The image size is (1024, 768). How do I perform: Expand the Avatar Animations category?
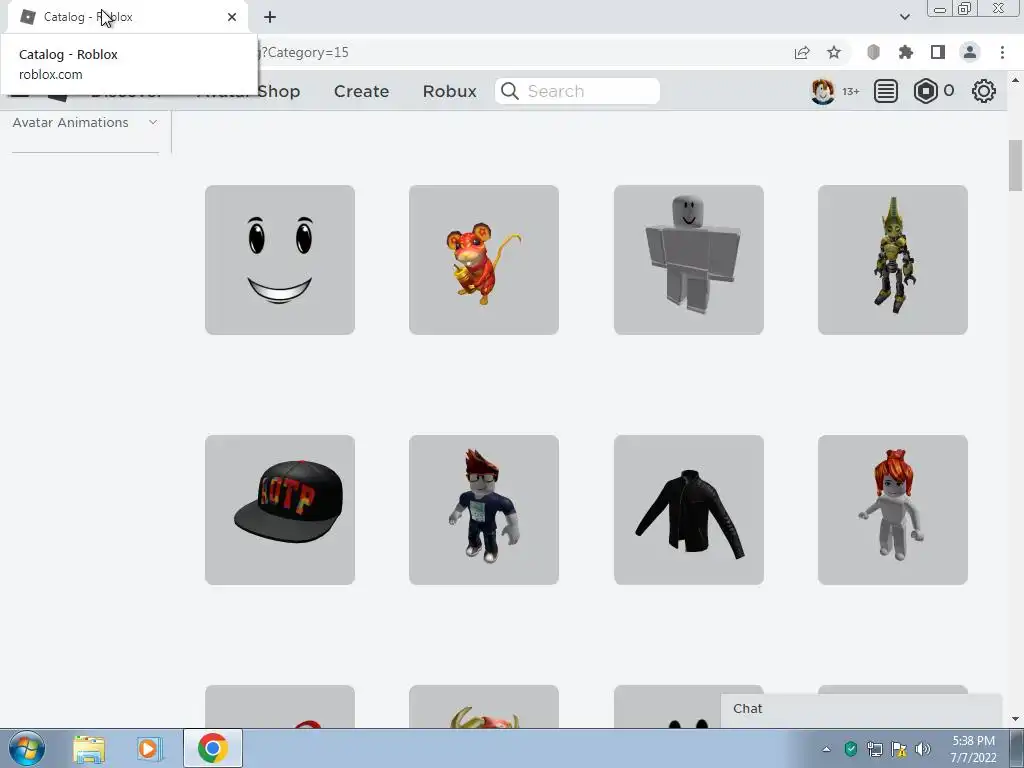(x=85, y=123)
